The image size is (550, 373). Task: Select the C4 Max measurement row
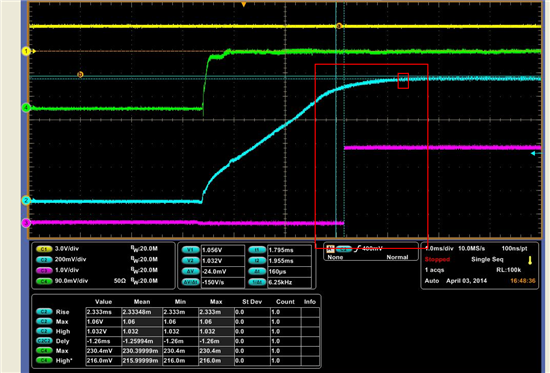(177, 351)
